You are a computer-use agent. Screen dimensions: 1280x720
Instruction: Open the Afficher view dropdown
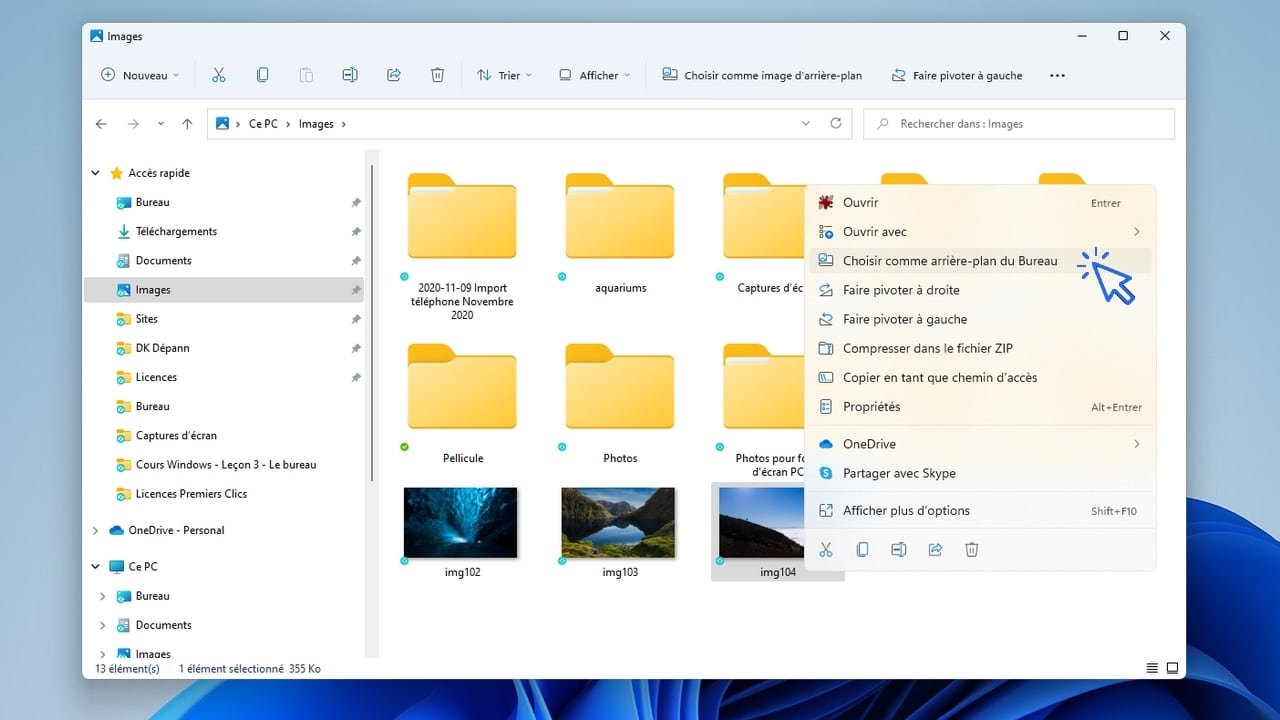click(x=595, y=75)
